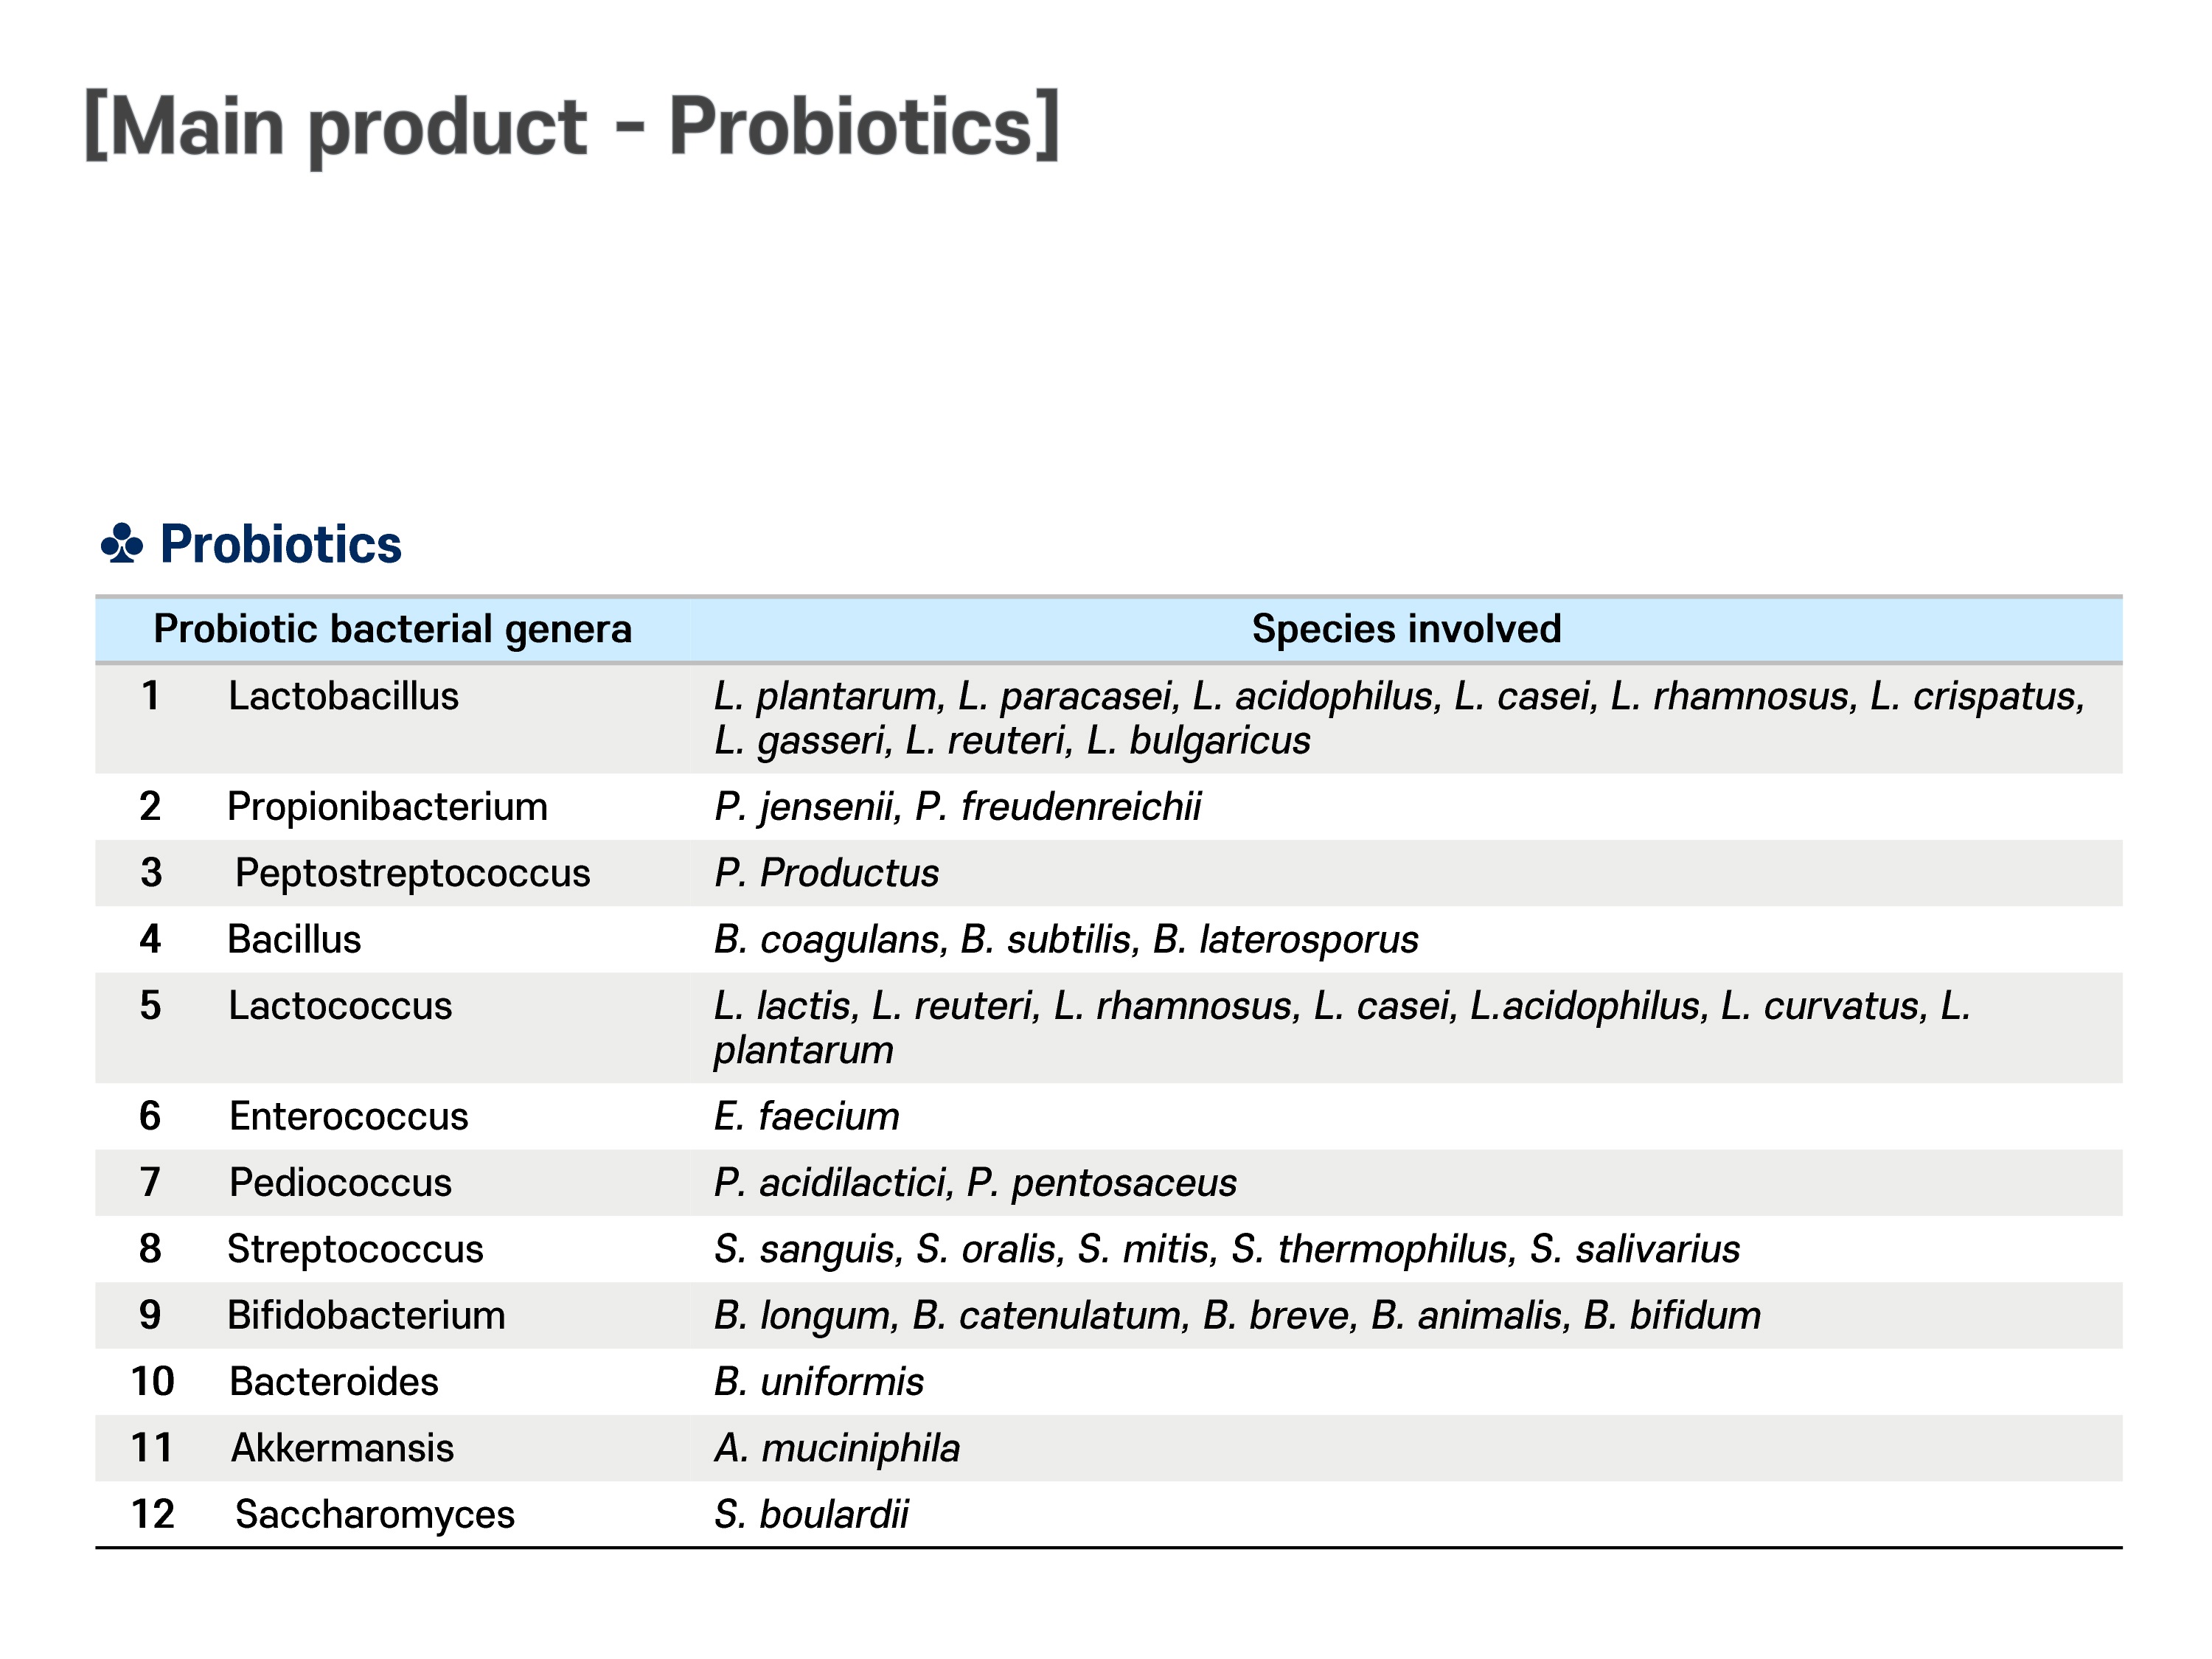The image size is (2212, 1659).
Task: Click the E. faecium species text
Action: pos(807,1117)
